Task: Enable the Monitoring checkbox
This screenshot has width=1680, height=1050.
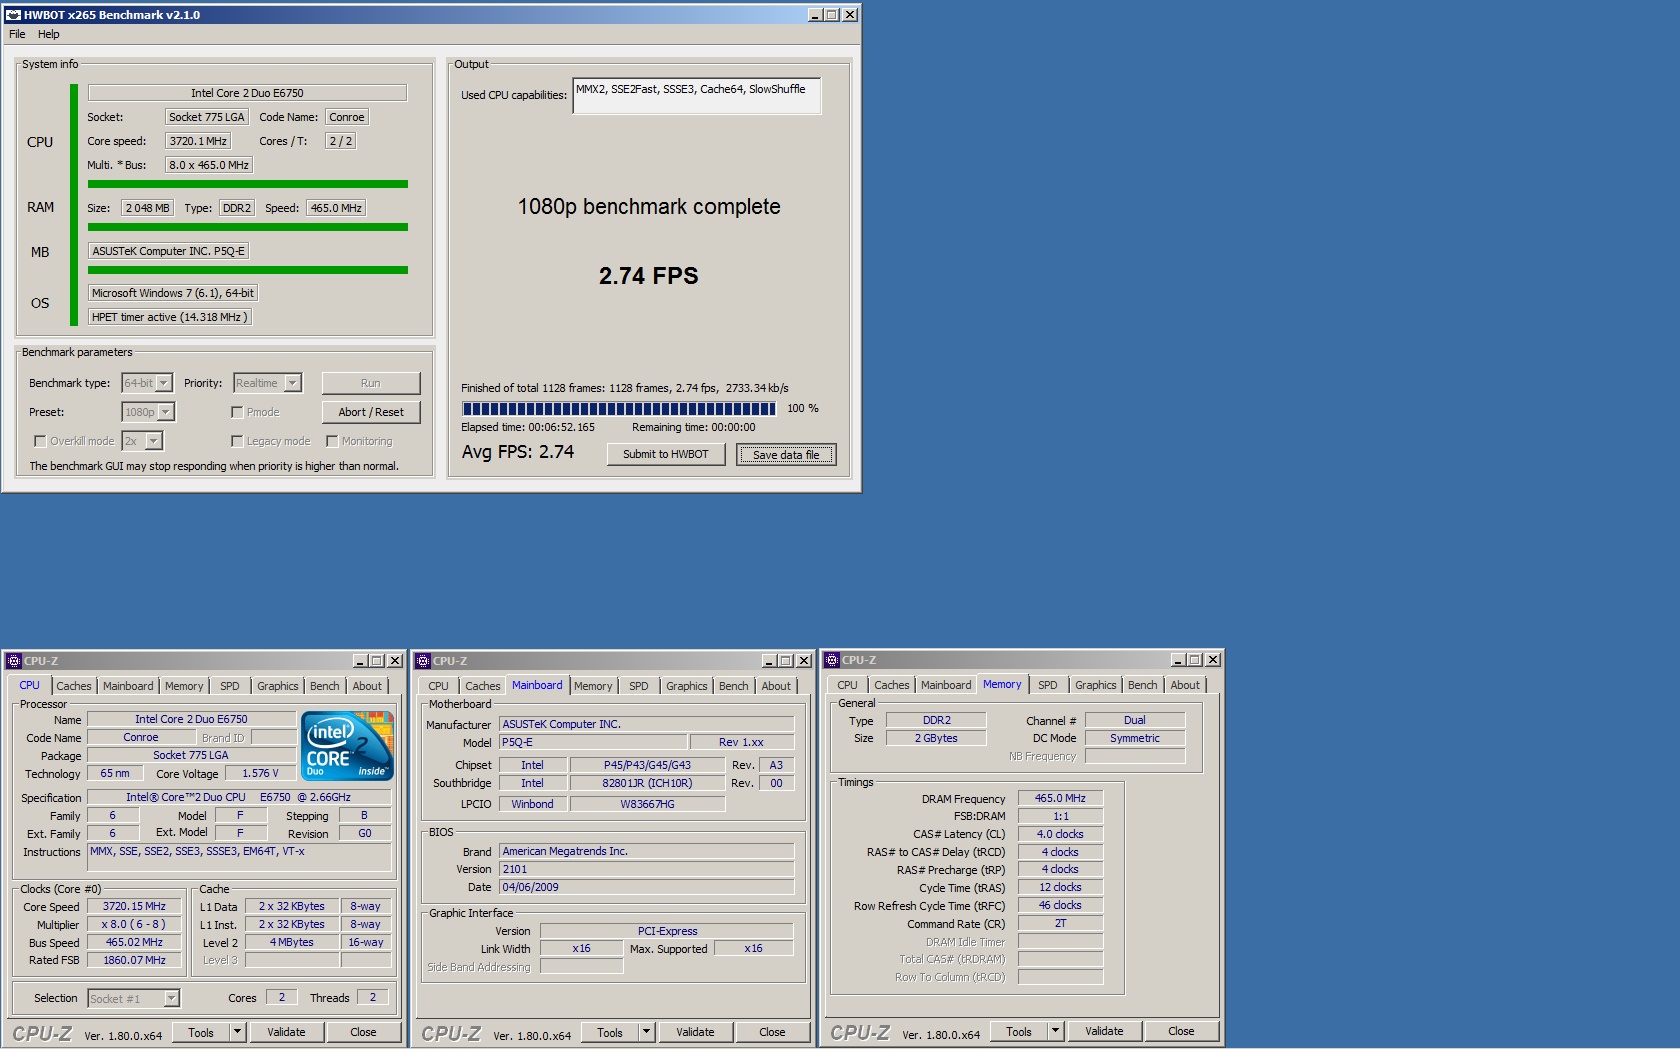Action: coord(332,441)
